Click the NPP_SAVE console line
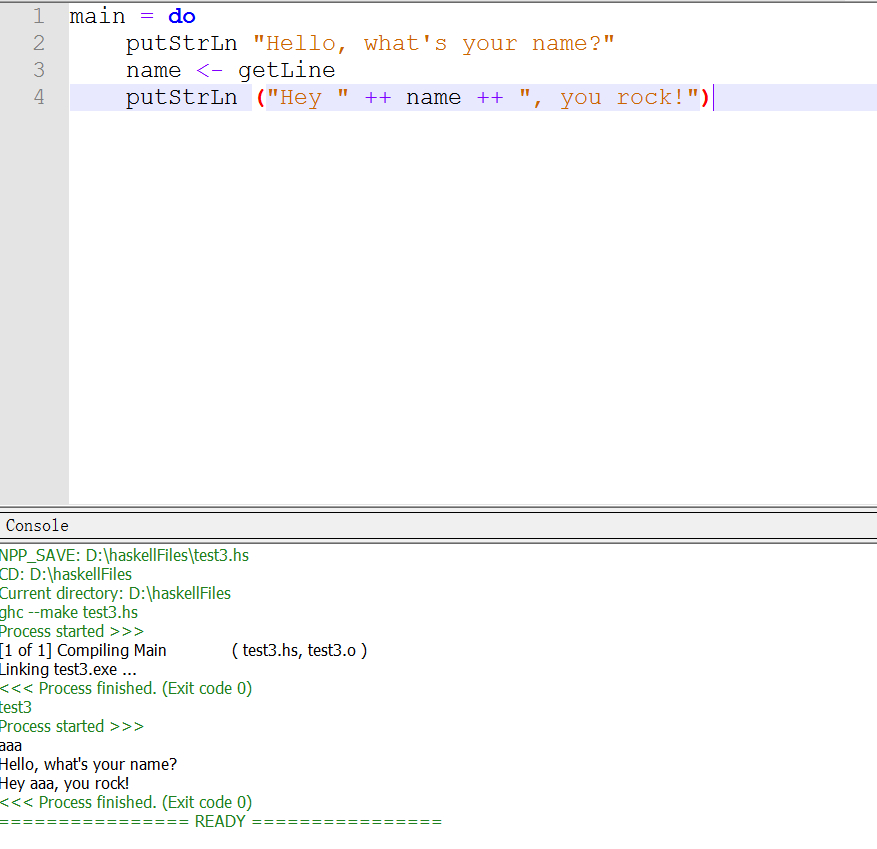The height and width of the screenshot is (849, 877). pos(124,555)
